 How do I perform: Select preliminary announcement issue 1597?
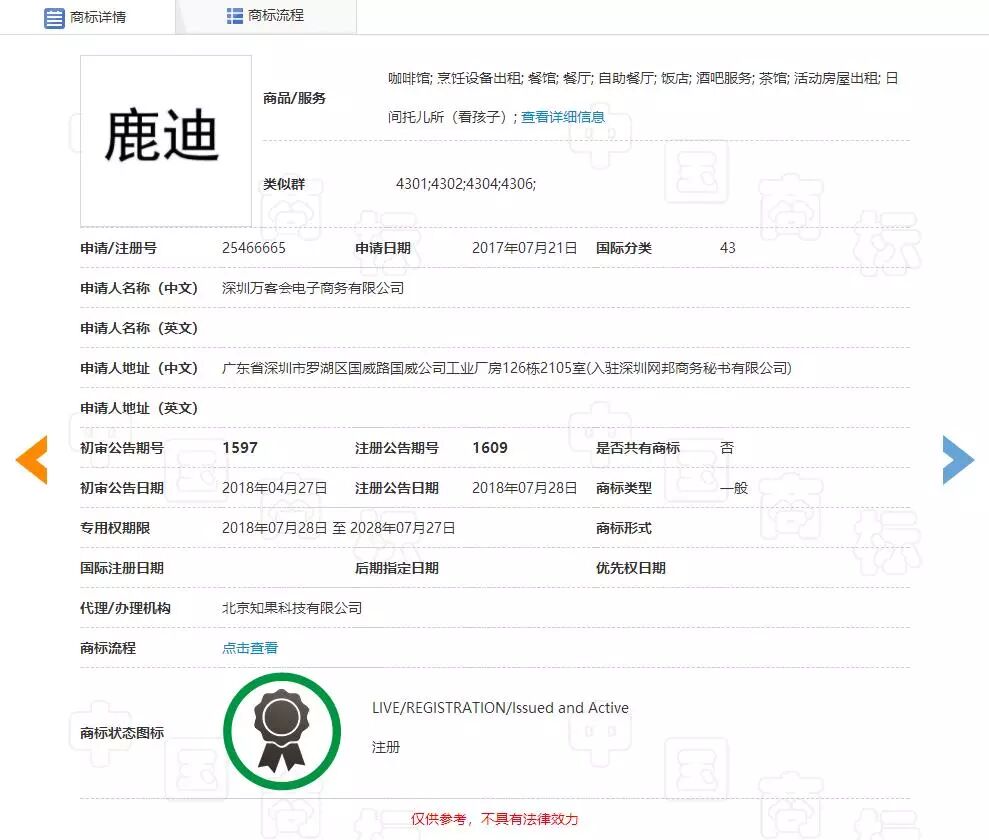pyautogui.click(x=240, y=448)
